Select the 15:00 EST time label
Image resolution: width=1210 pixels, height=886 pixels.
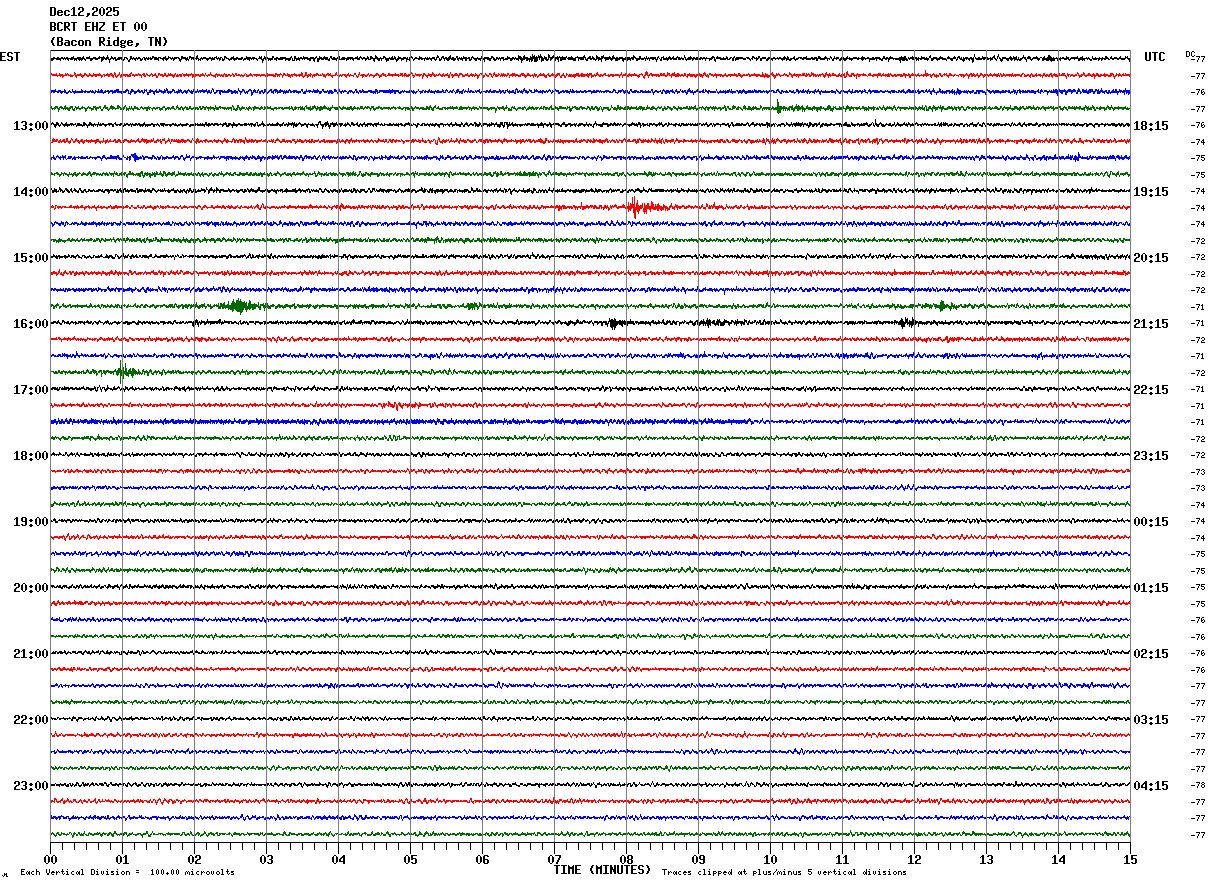pos(31,258)
